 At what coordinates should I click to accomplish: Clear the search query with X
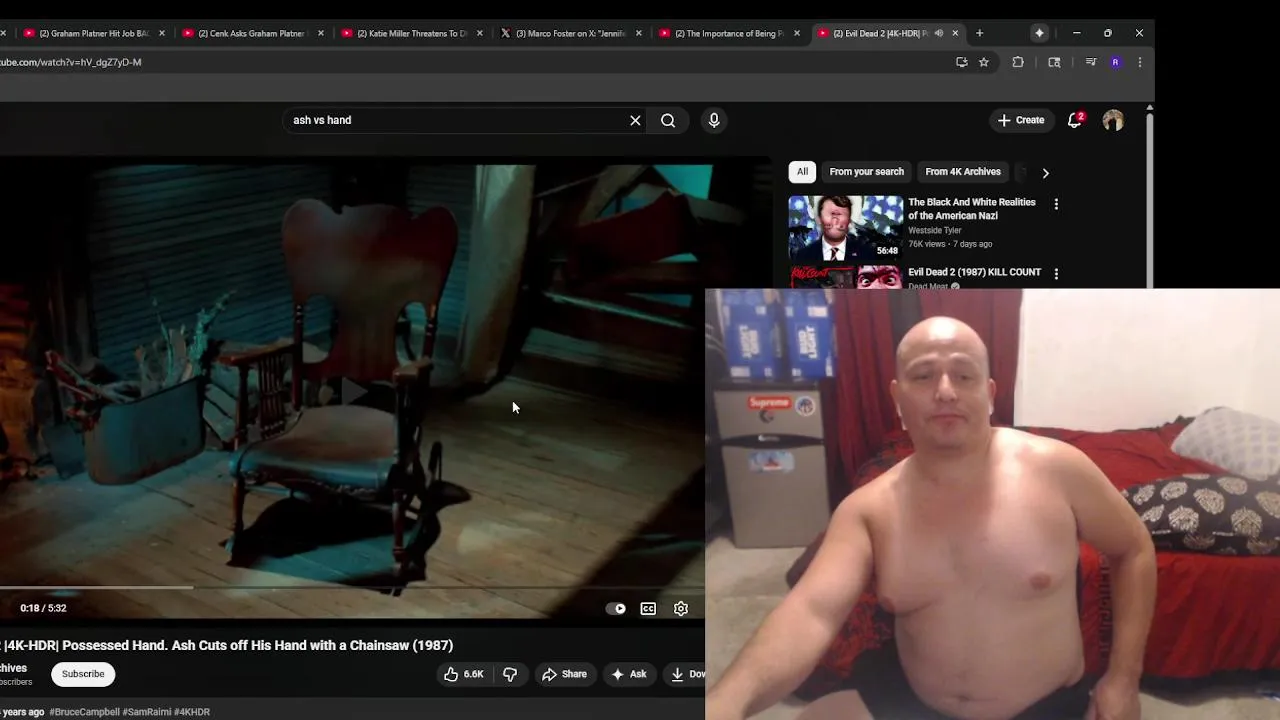(x=635, y=120)
